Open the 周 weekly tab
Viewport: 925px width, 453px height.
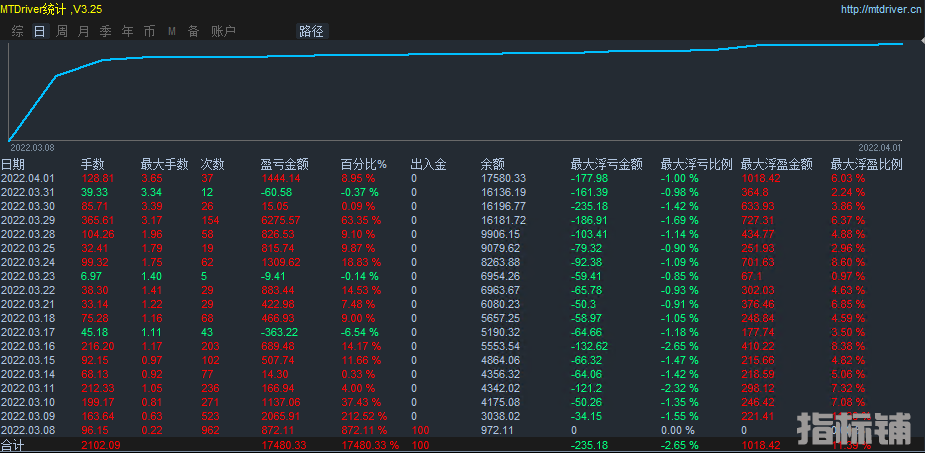61,31
